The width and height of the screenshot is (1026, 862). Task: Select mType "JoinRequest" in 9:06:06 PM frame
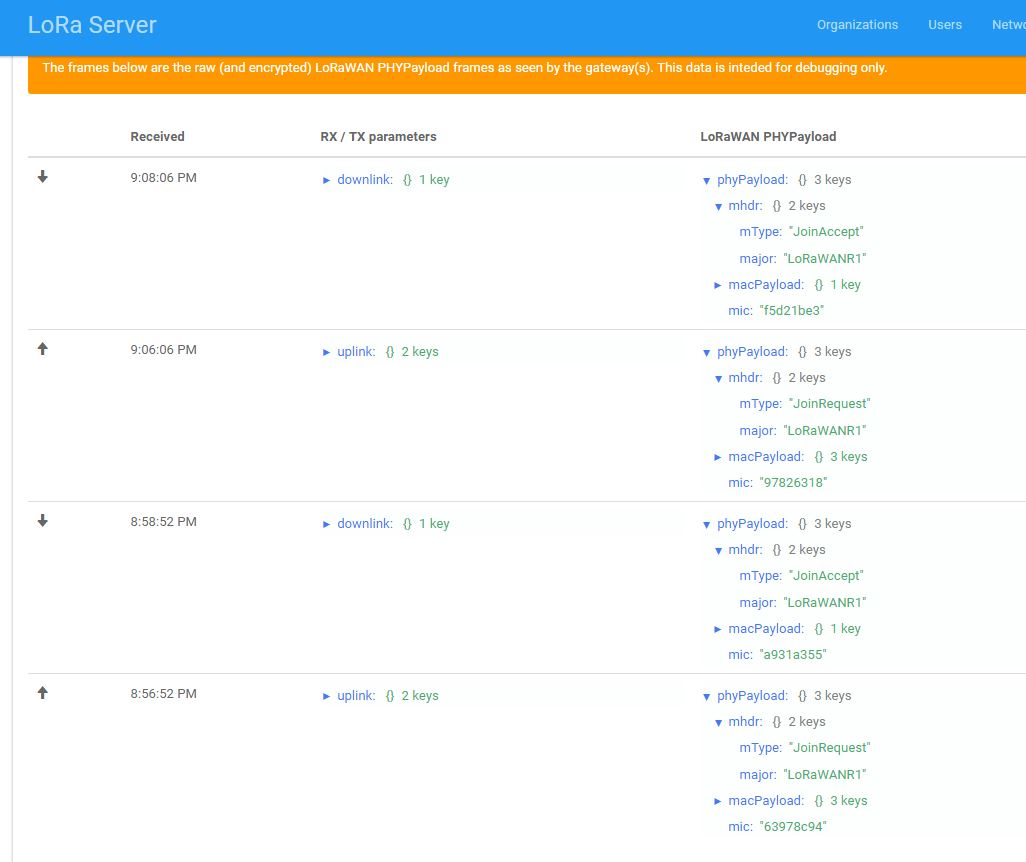coord(830,404)
